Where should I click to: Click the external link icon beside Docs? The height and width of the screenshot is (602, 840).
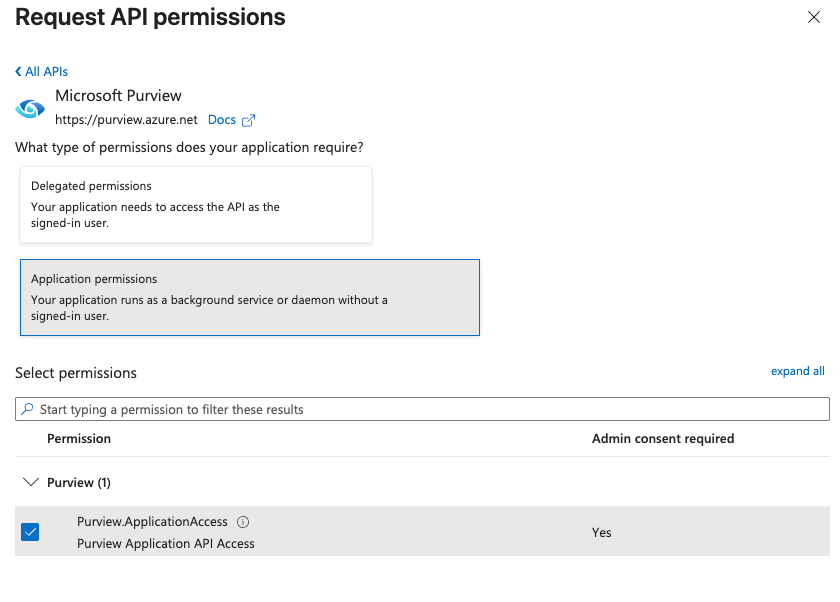[x=249, y=121]
